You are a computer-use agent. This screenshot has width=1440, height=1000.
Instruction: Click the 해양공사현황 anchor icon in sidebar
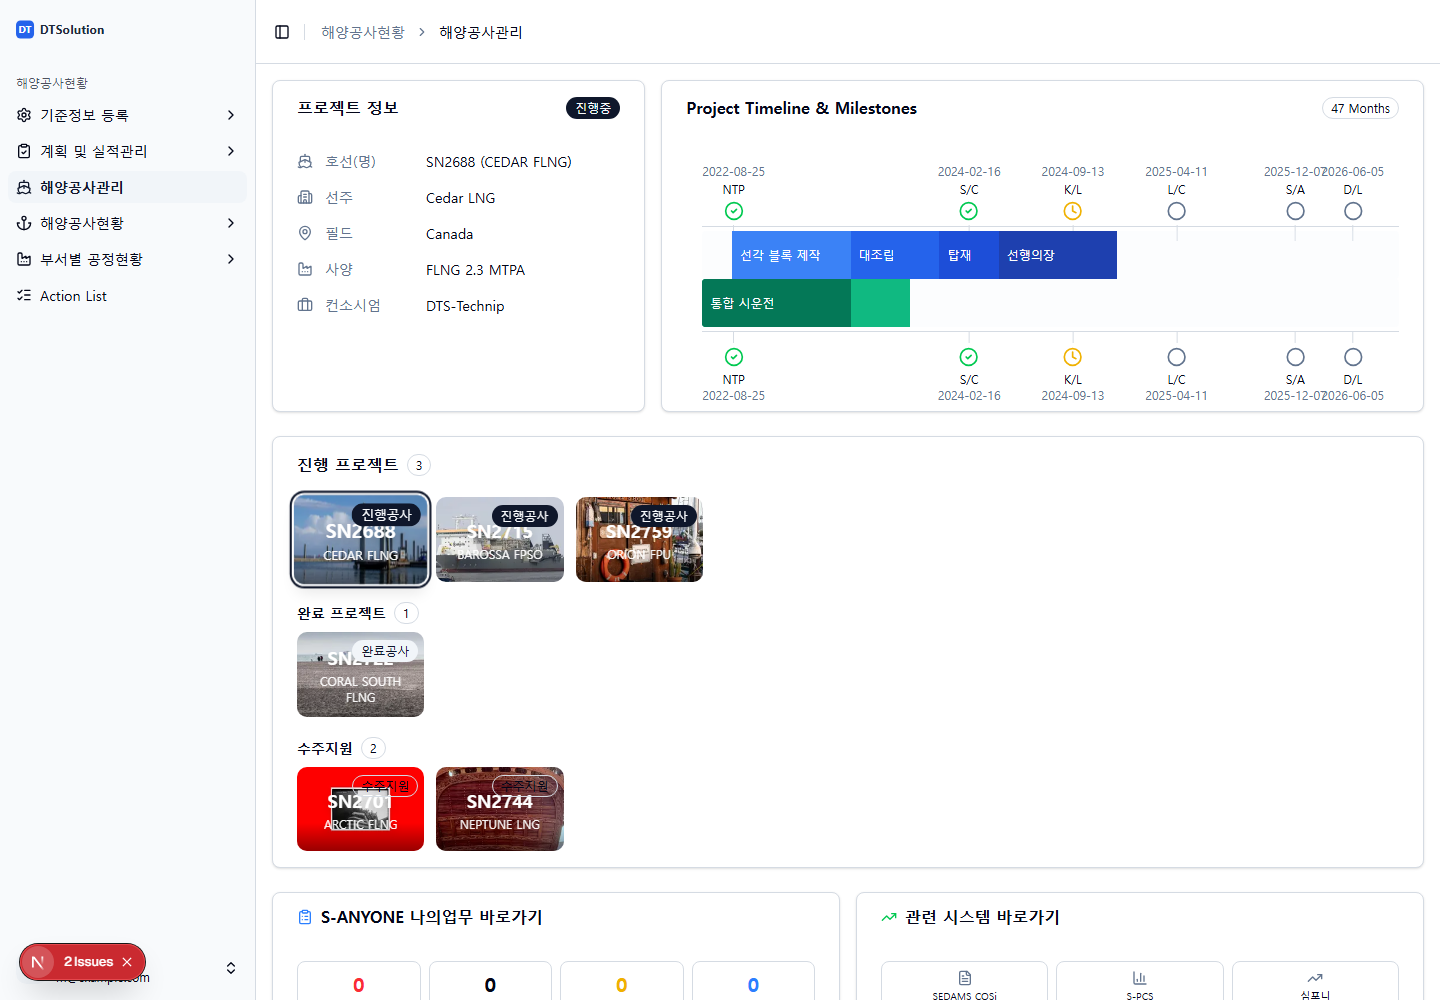click(x=24, y=223)
